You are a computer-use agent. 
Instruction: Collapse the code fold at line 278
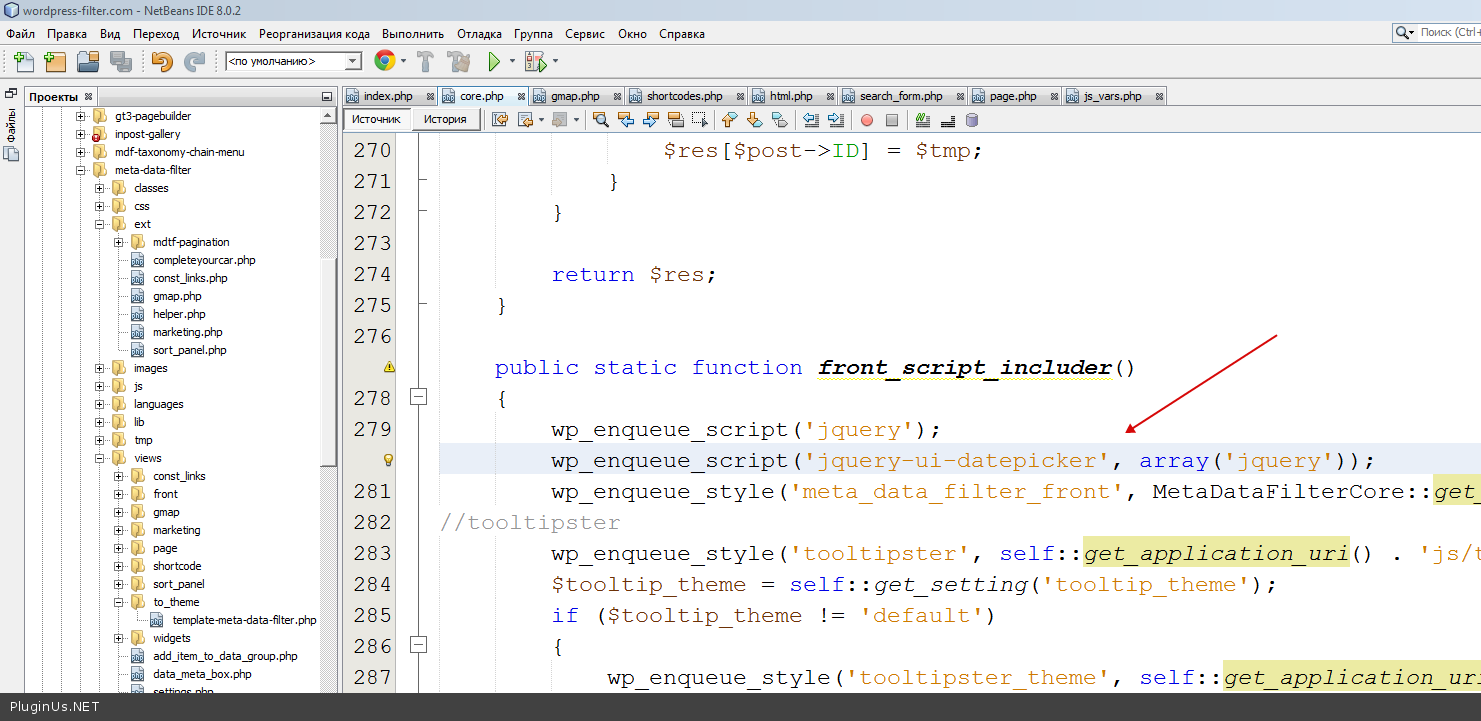tap(419, 398)
